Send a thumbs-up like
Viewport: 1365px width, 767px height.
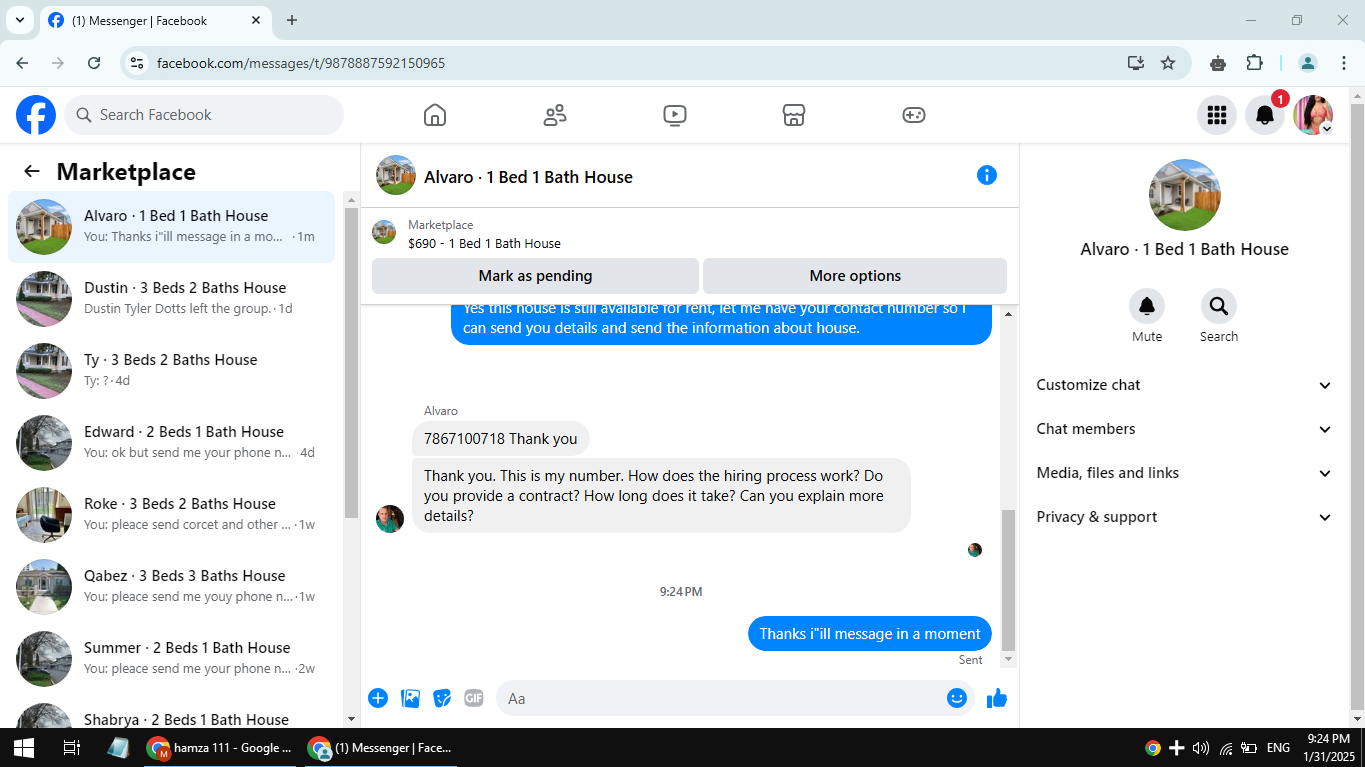coord(997,698)
